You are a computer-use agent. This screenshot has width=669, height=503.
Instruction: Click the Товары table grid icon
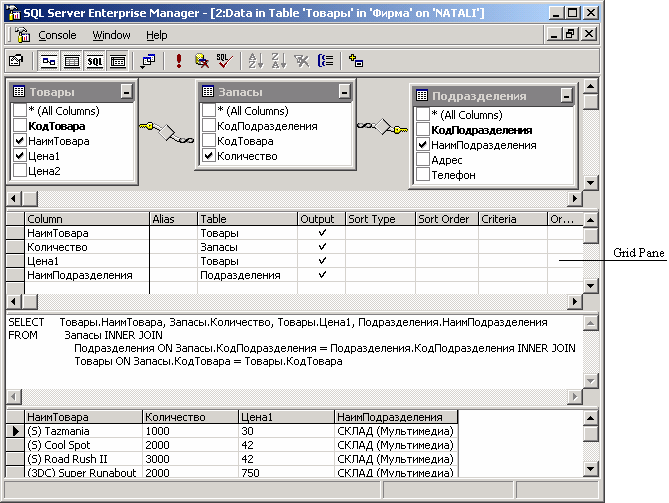pyautogui.click(x=19, y=91)
